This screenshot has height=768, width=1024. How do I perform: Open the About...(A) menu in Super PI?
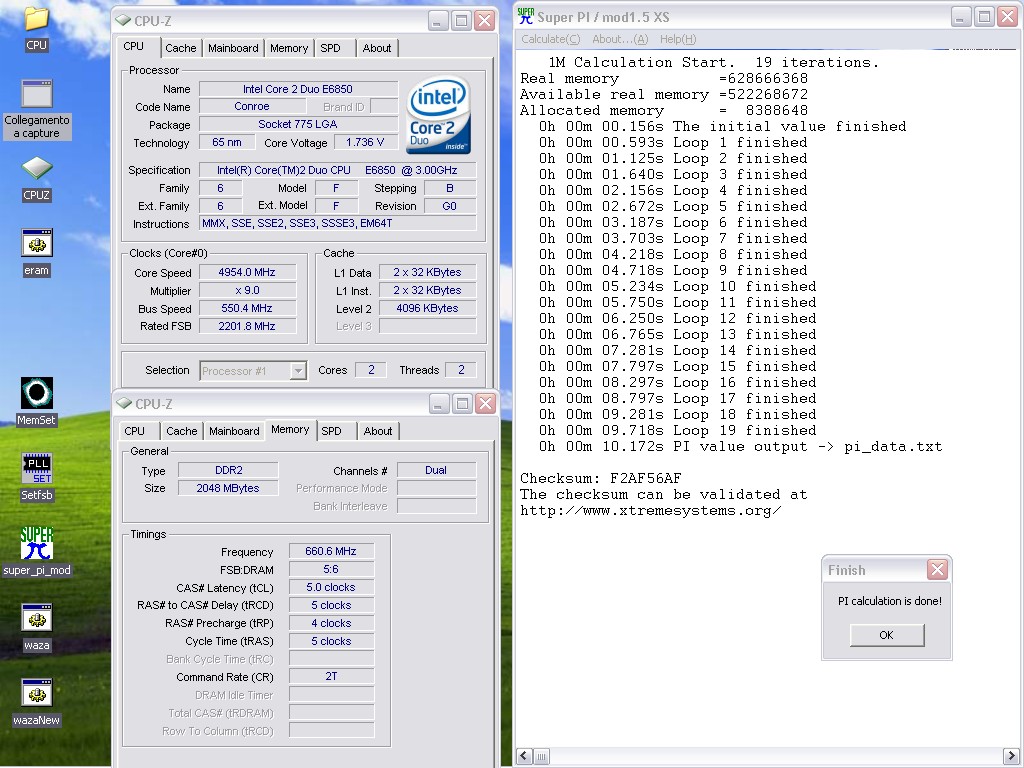click(620, 39)
